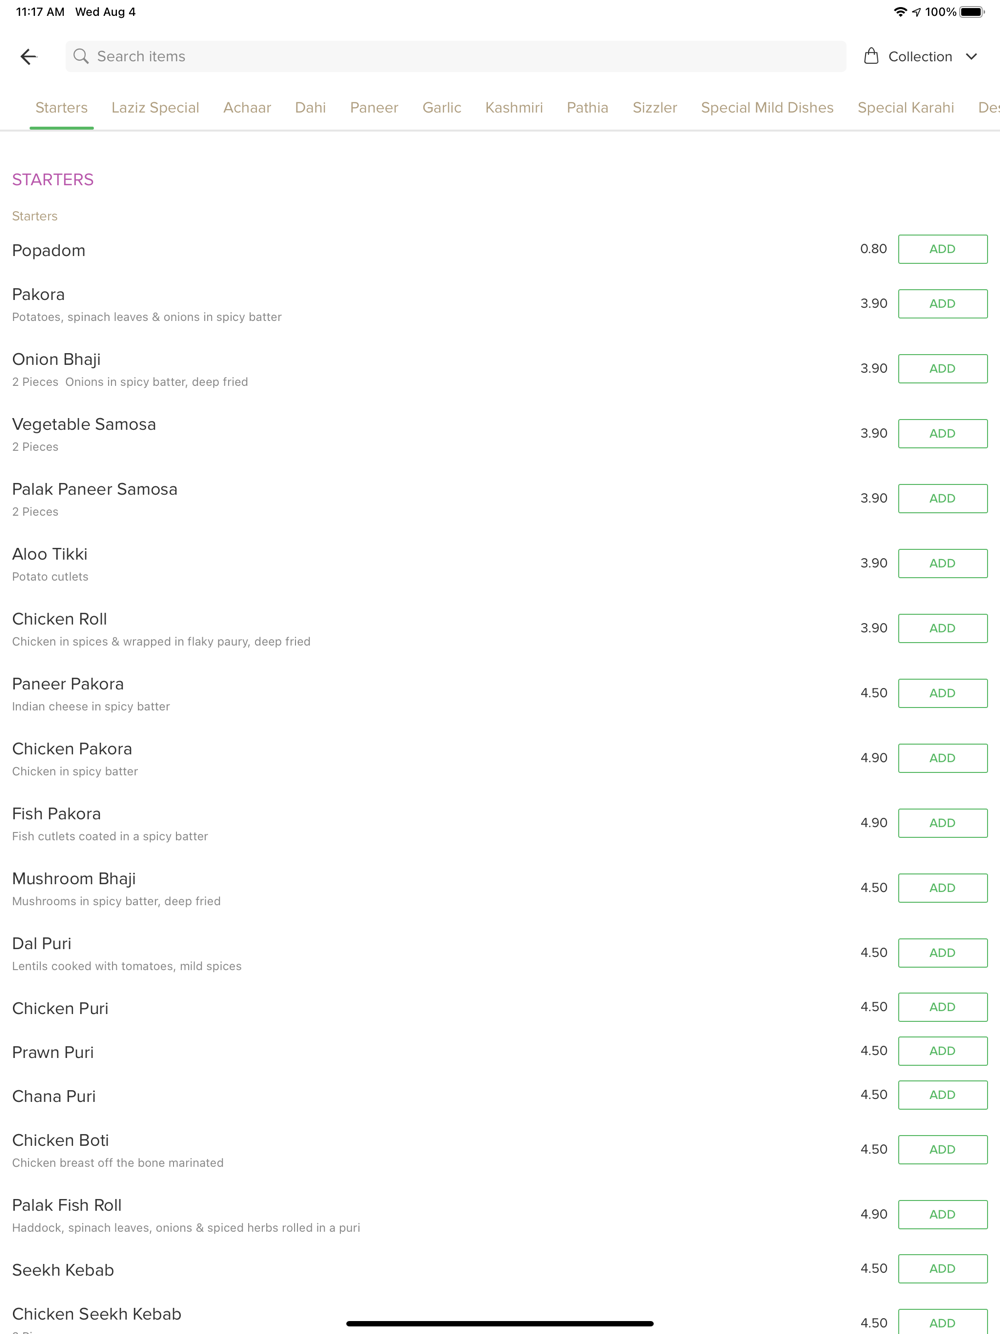The width and height of the screenshot is (1000, 1334).
Task: Add Popadom to the order
Action: [x=943, y=249]
